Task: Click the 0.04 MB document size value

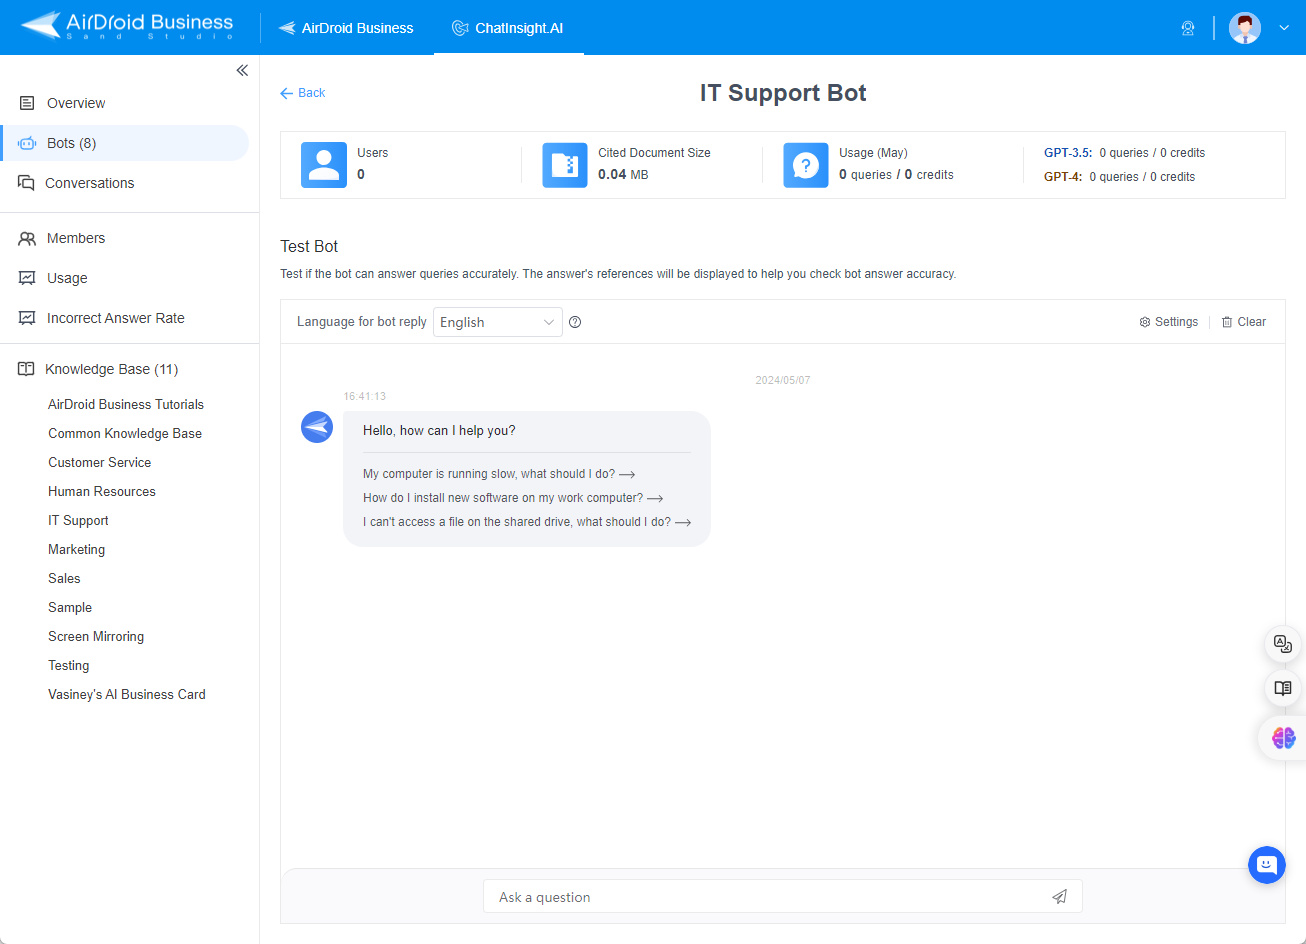Action: (x=623, y=175)
